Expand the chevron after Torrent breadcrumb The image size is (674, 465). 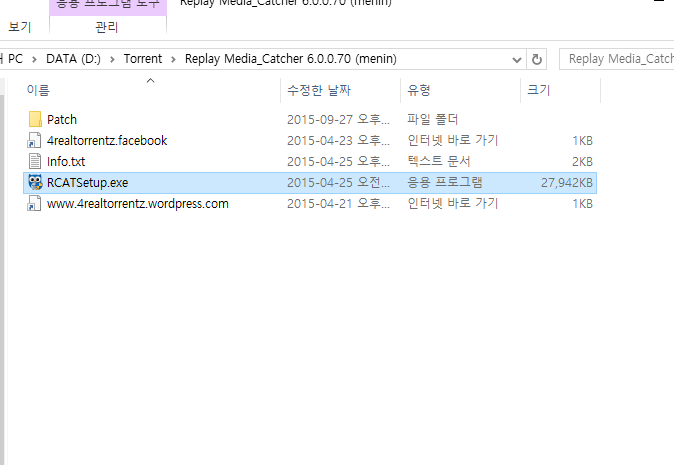pyautogui.click(x=173, y=59)
